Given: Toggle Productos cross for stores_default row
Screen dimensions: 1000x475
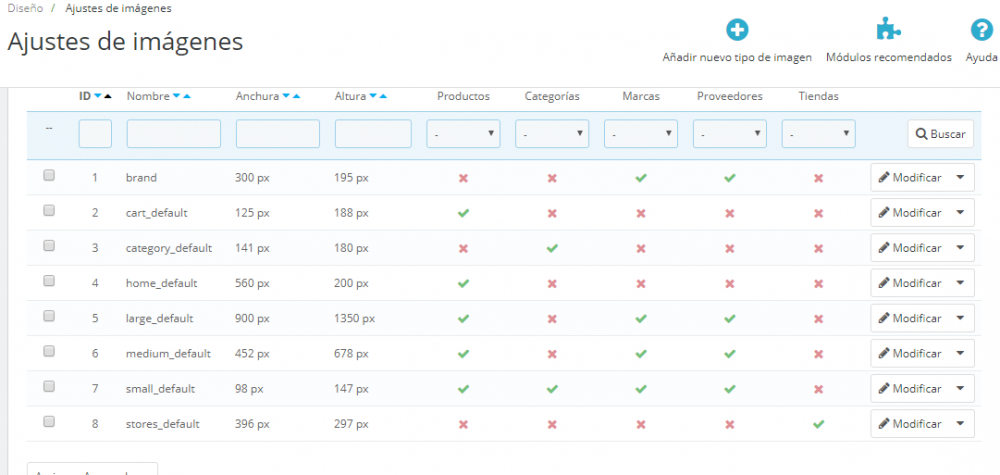Looking at the screenshot, I should [x=463, y=423].
